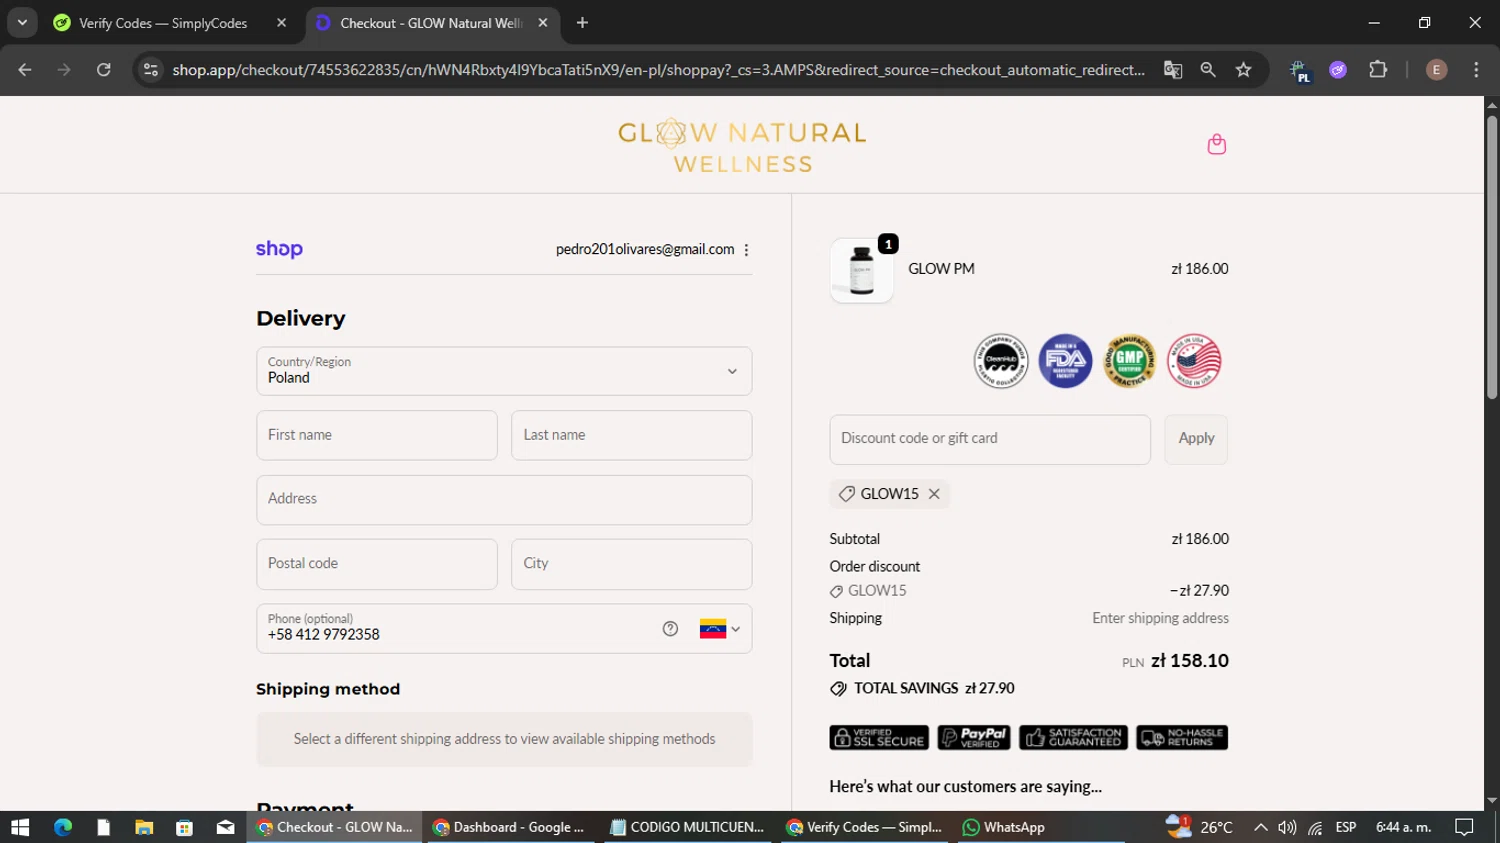Click the Verified SSL Secure badge
Viewport: 1500px width, 843px height.
[x=879, y=737]
